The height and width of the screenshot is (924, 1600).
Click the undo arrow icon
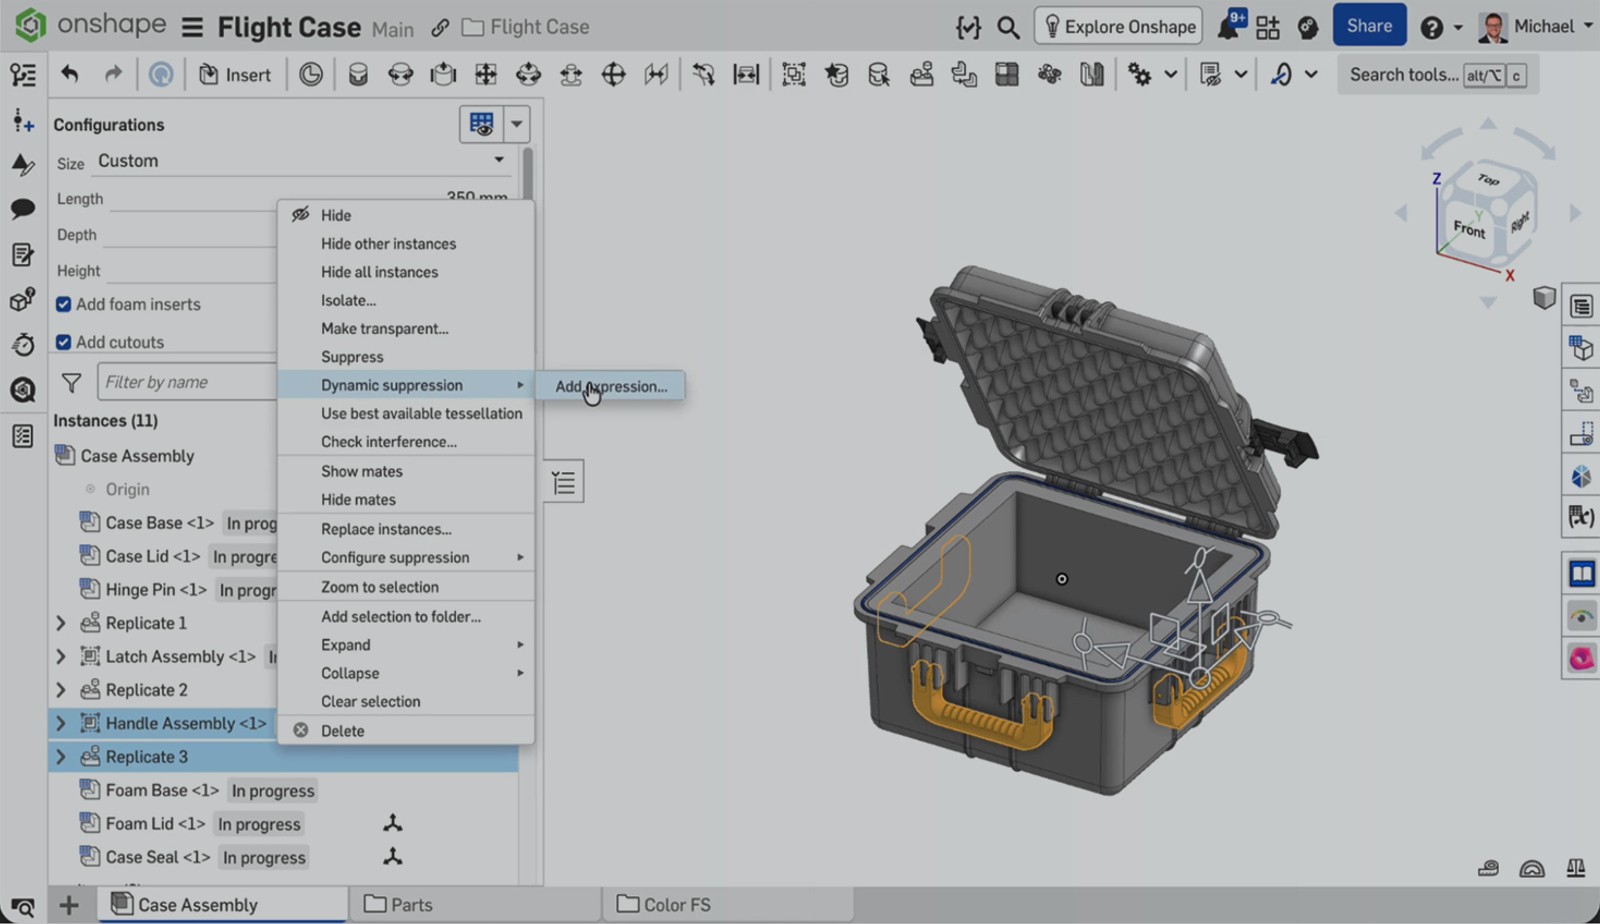click(x=69, y=74)
